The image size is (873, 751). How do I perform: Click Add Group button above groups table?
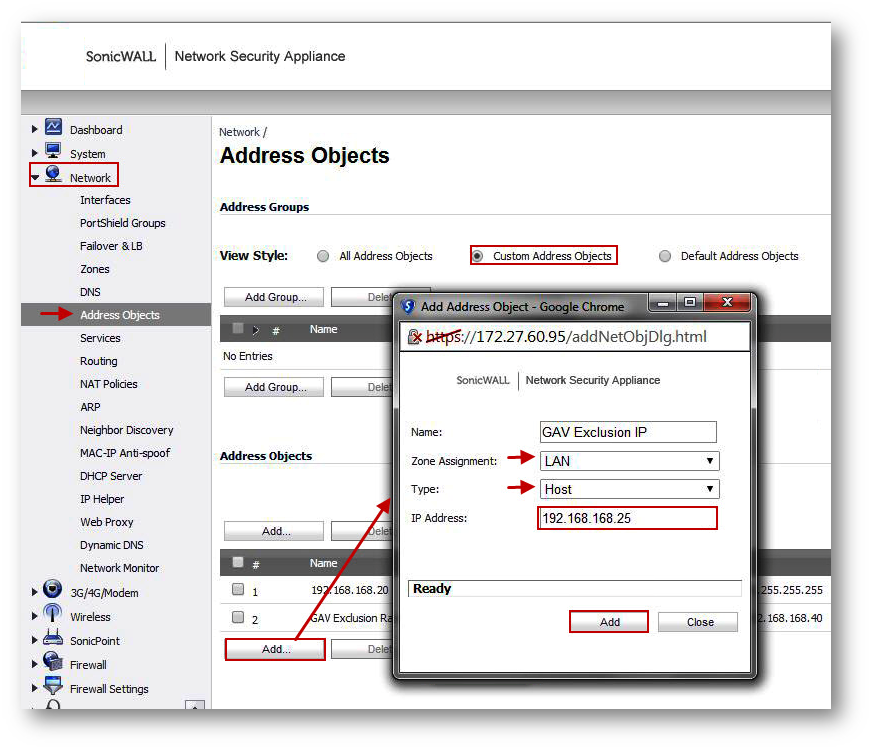274,297
